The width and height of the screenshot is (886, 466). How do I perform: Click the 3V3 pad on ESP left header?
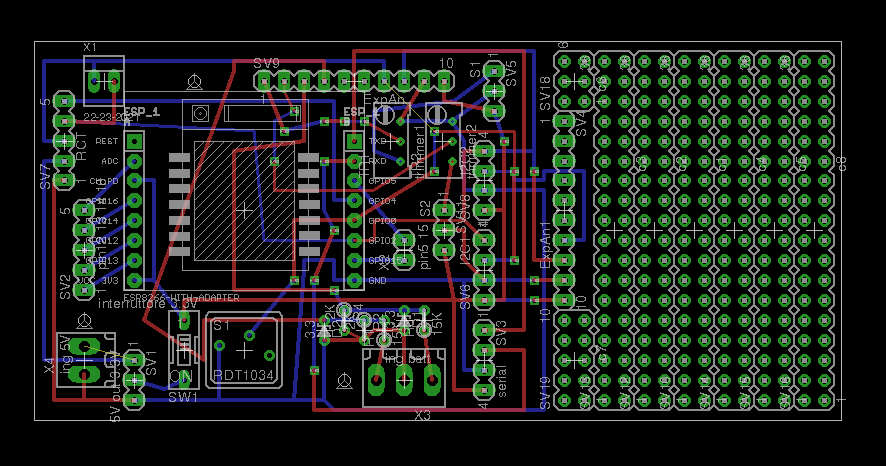coord(134,280)
